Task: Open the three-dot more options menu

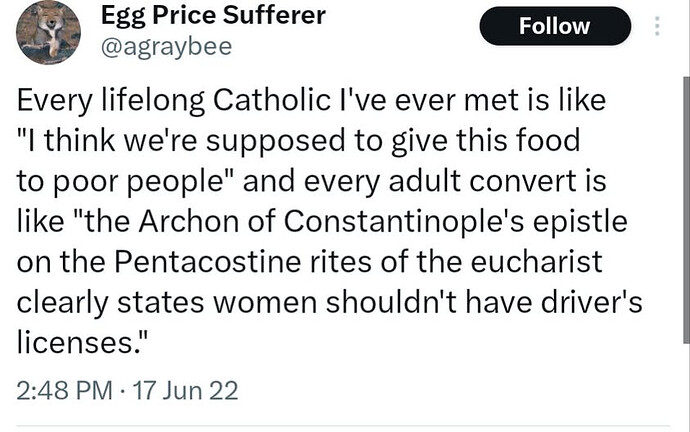Action: coord(657,26)
